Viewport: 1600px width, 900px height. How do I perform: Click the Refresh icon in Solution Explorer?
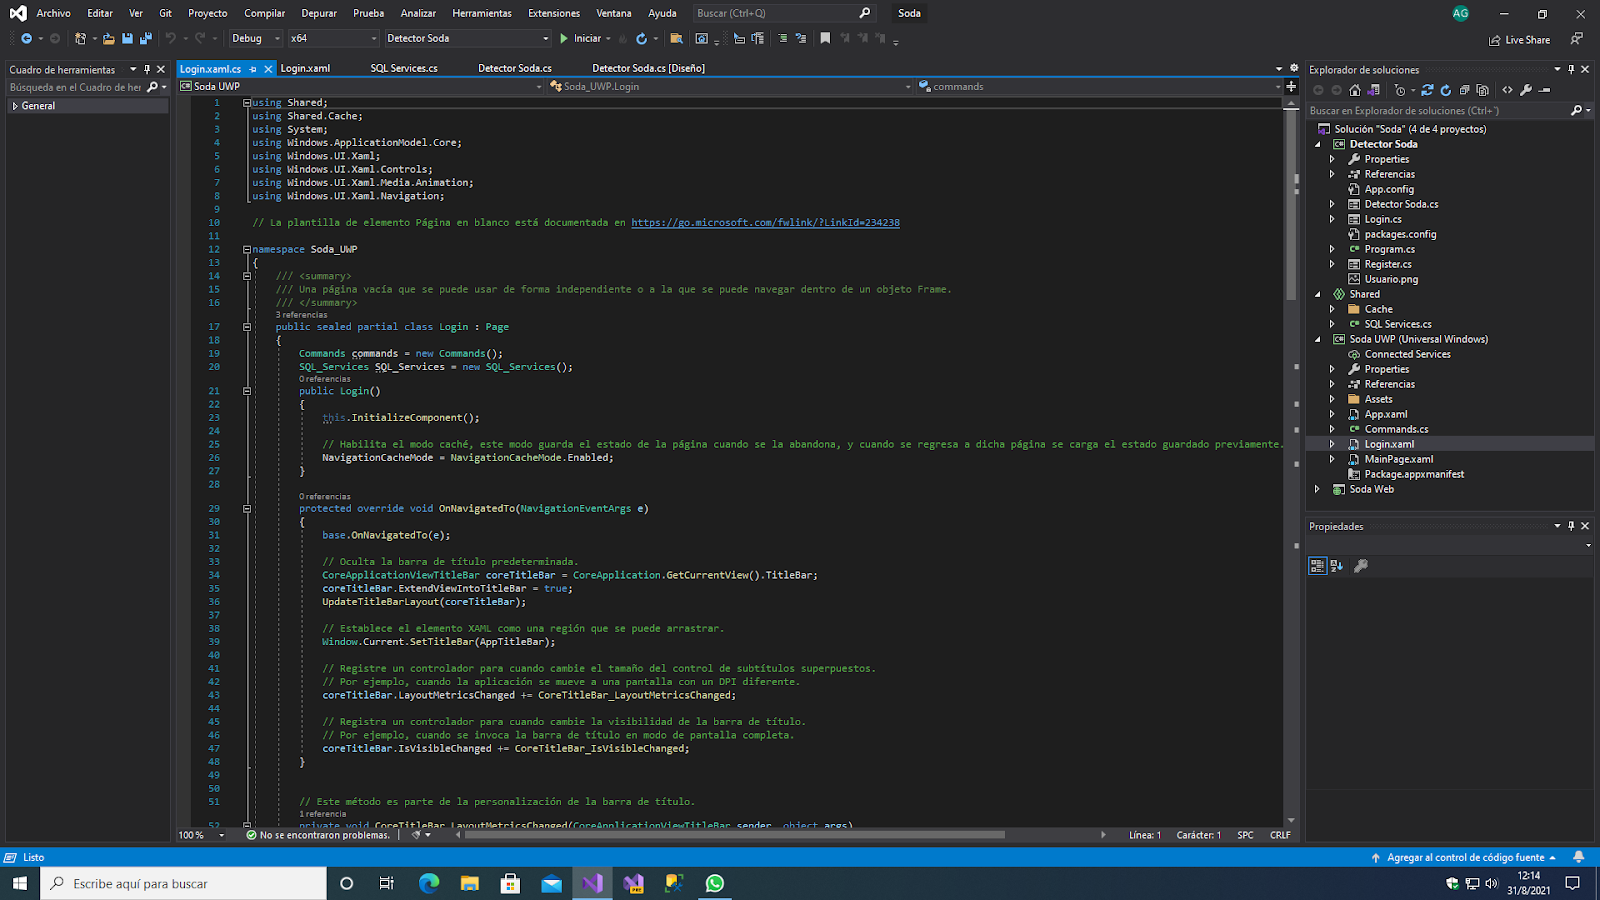pos(1445,90)
